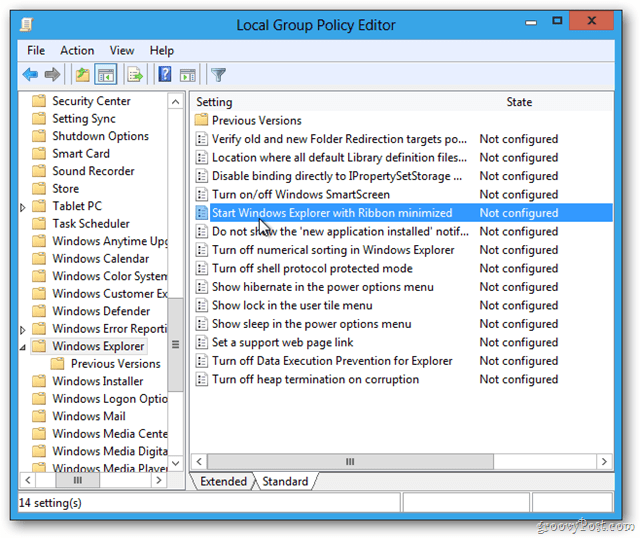Click the Group Policy Editor title bar icon
640x538 pixels.
pyautogui.click(x=27, y=25)
